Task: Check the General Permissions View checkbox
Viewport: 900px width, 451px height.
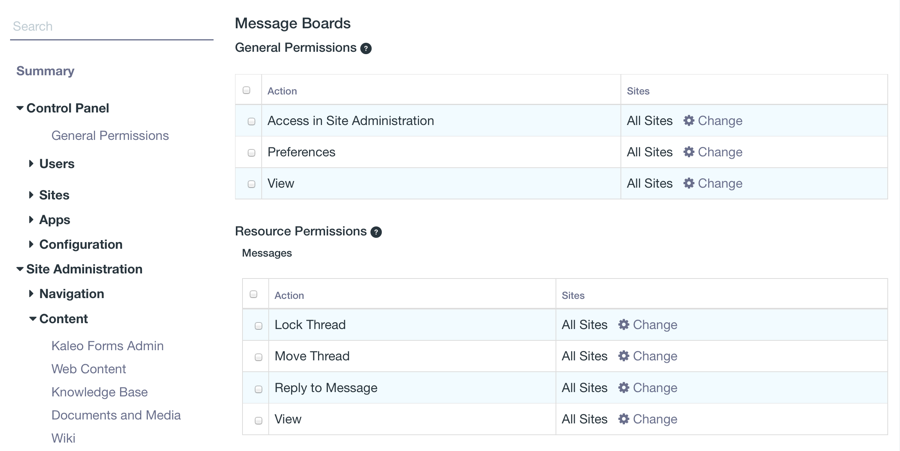Action: tap(251, 184)
